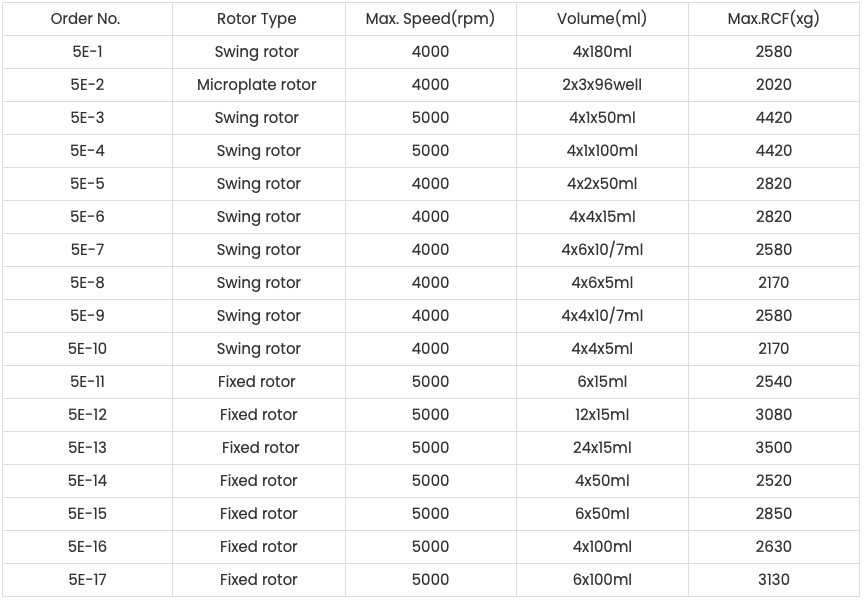Click the Volume(ml) column header
The height and width of the screenshot is (601, 864).
tap(602, 19)
